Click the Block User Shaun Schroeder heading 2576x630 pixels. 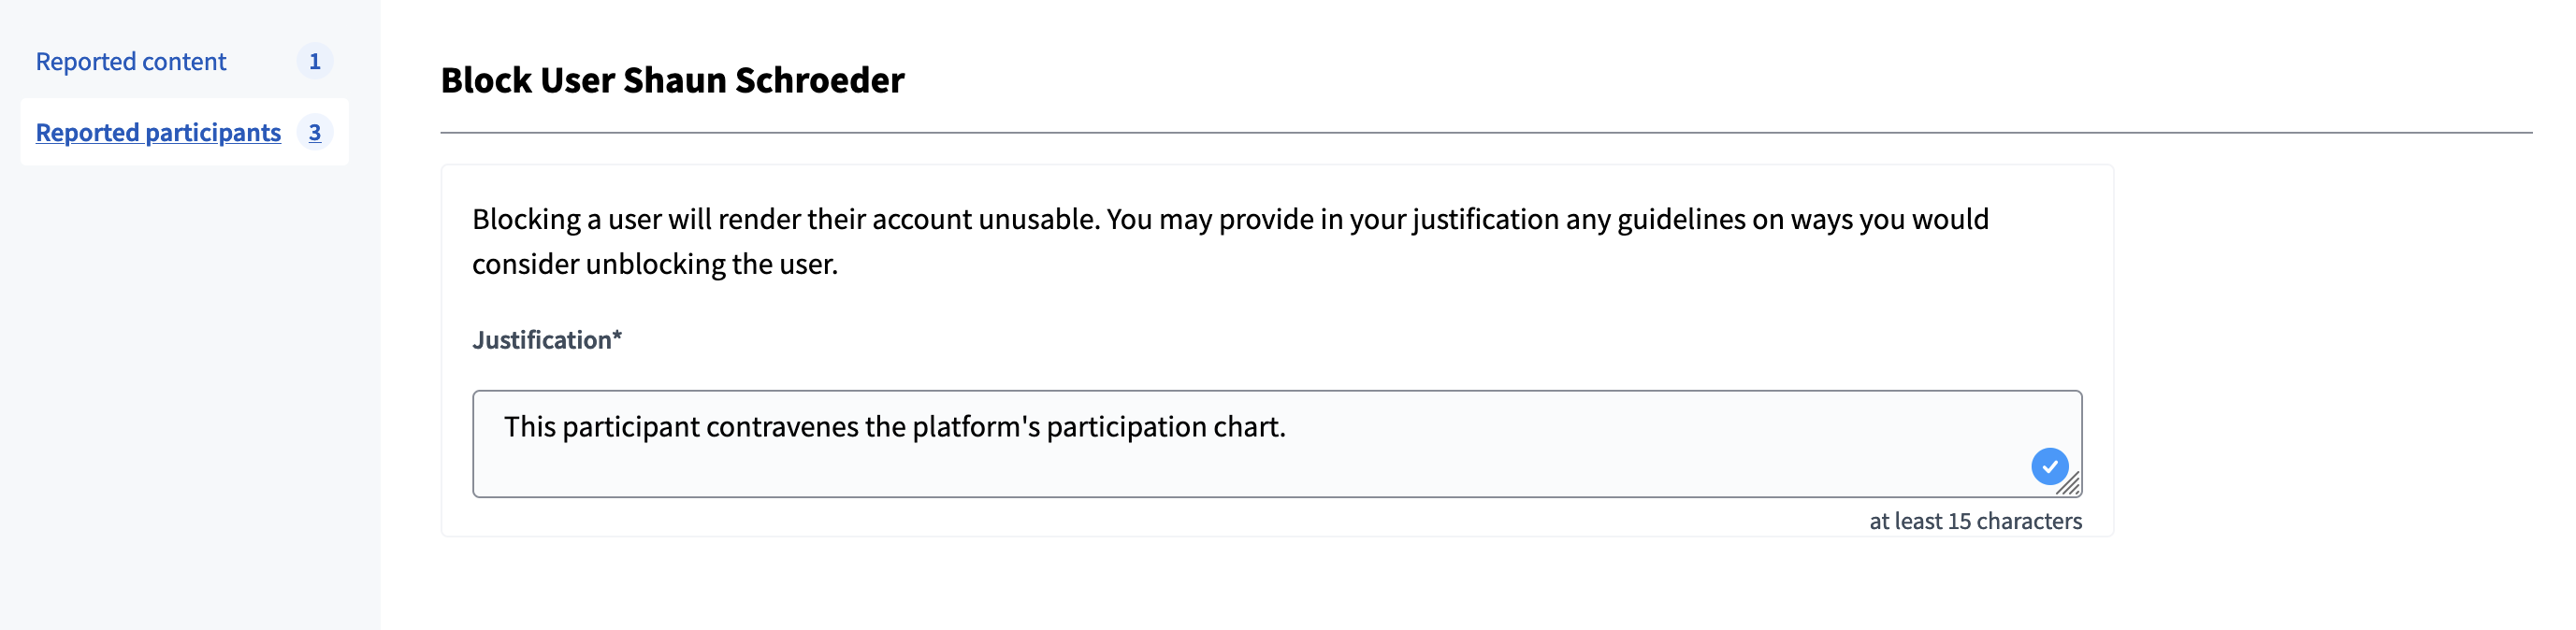(672, 80)
